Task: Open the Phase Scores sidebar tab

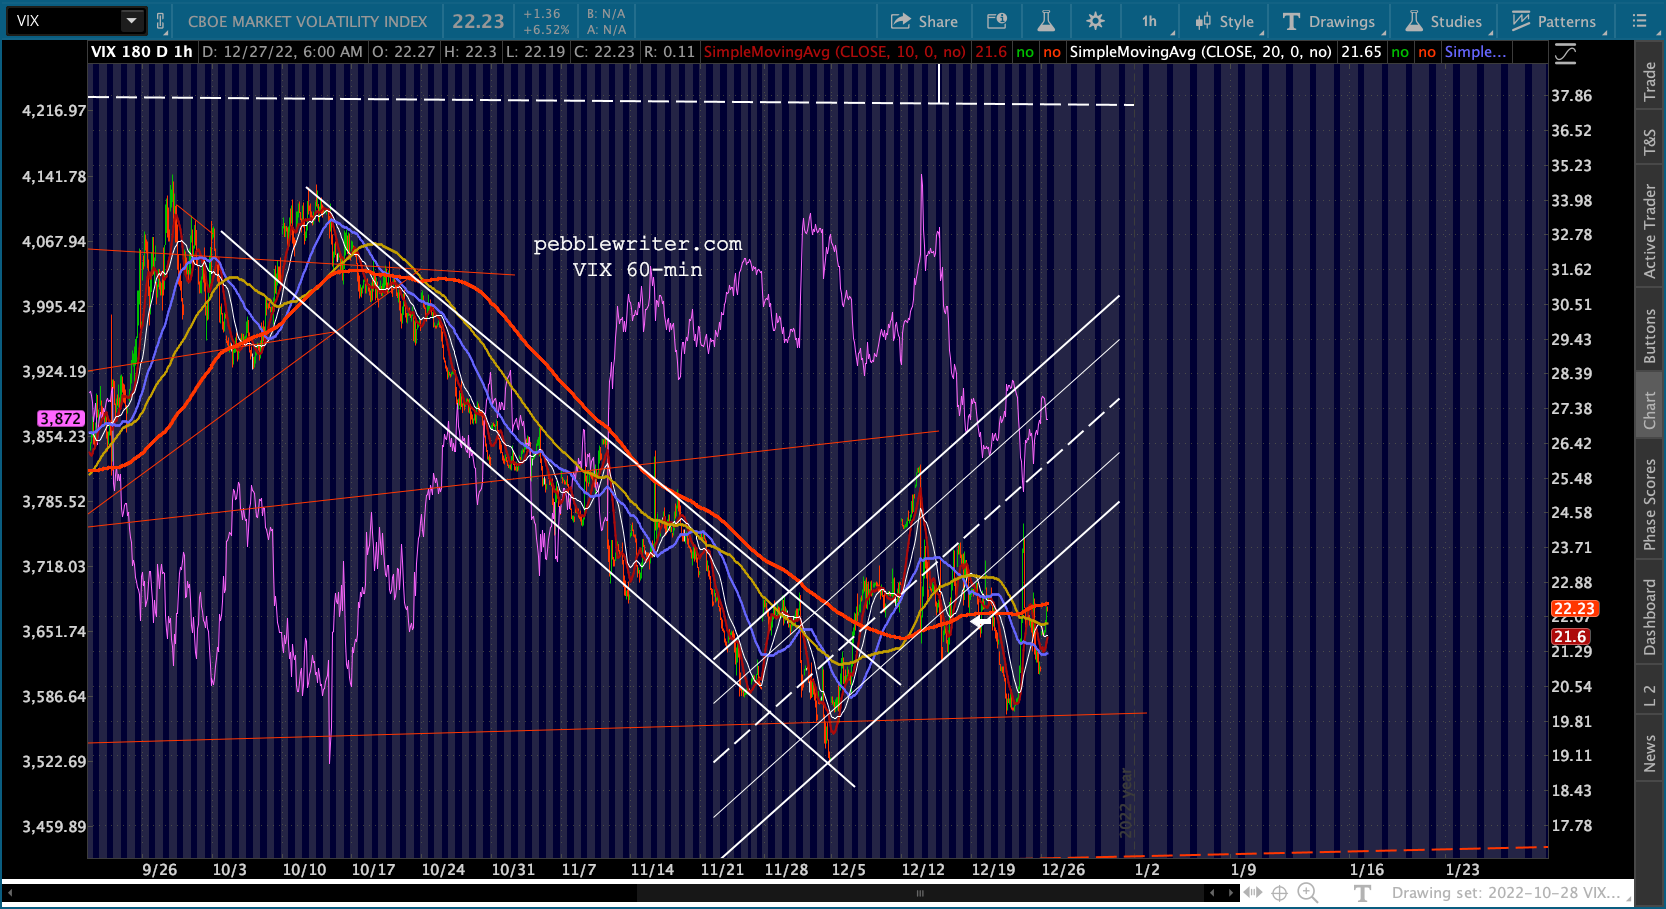Action: pos(1650,505)
